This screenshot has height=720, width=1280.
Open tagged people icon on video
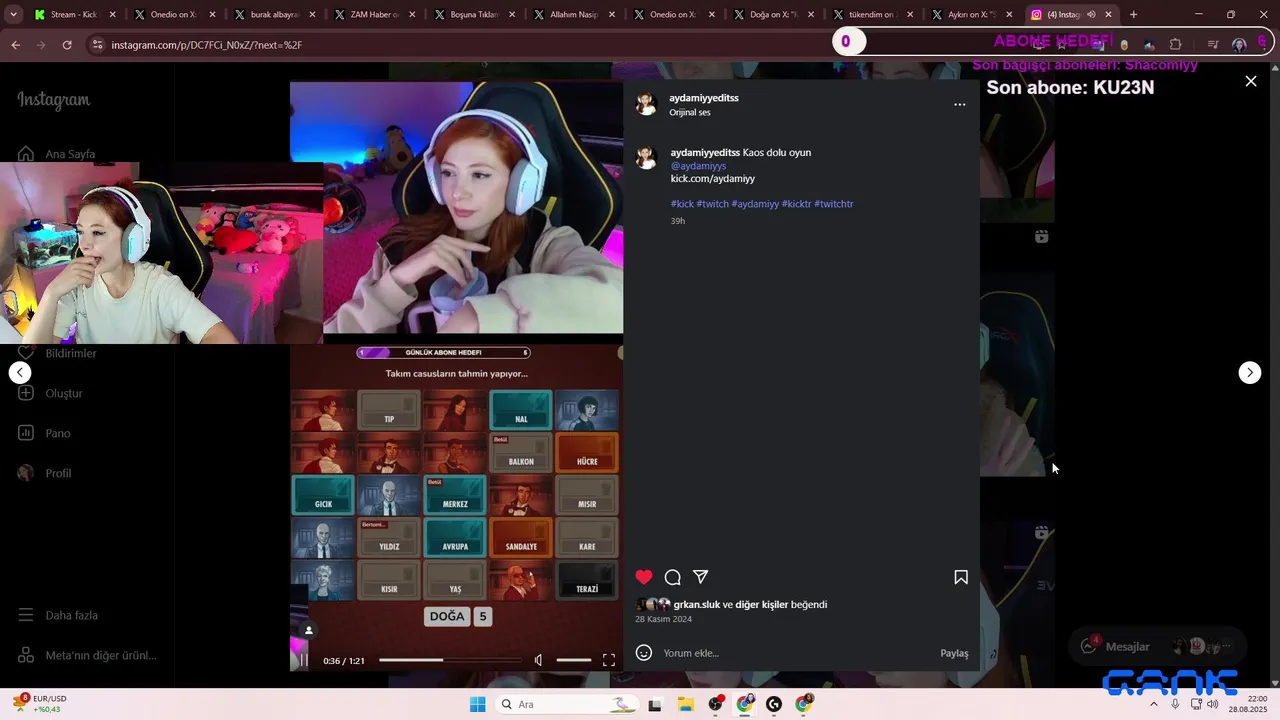pos(309,630)
